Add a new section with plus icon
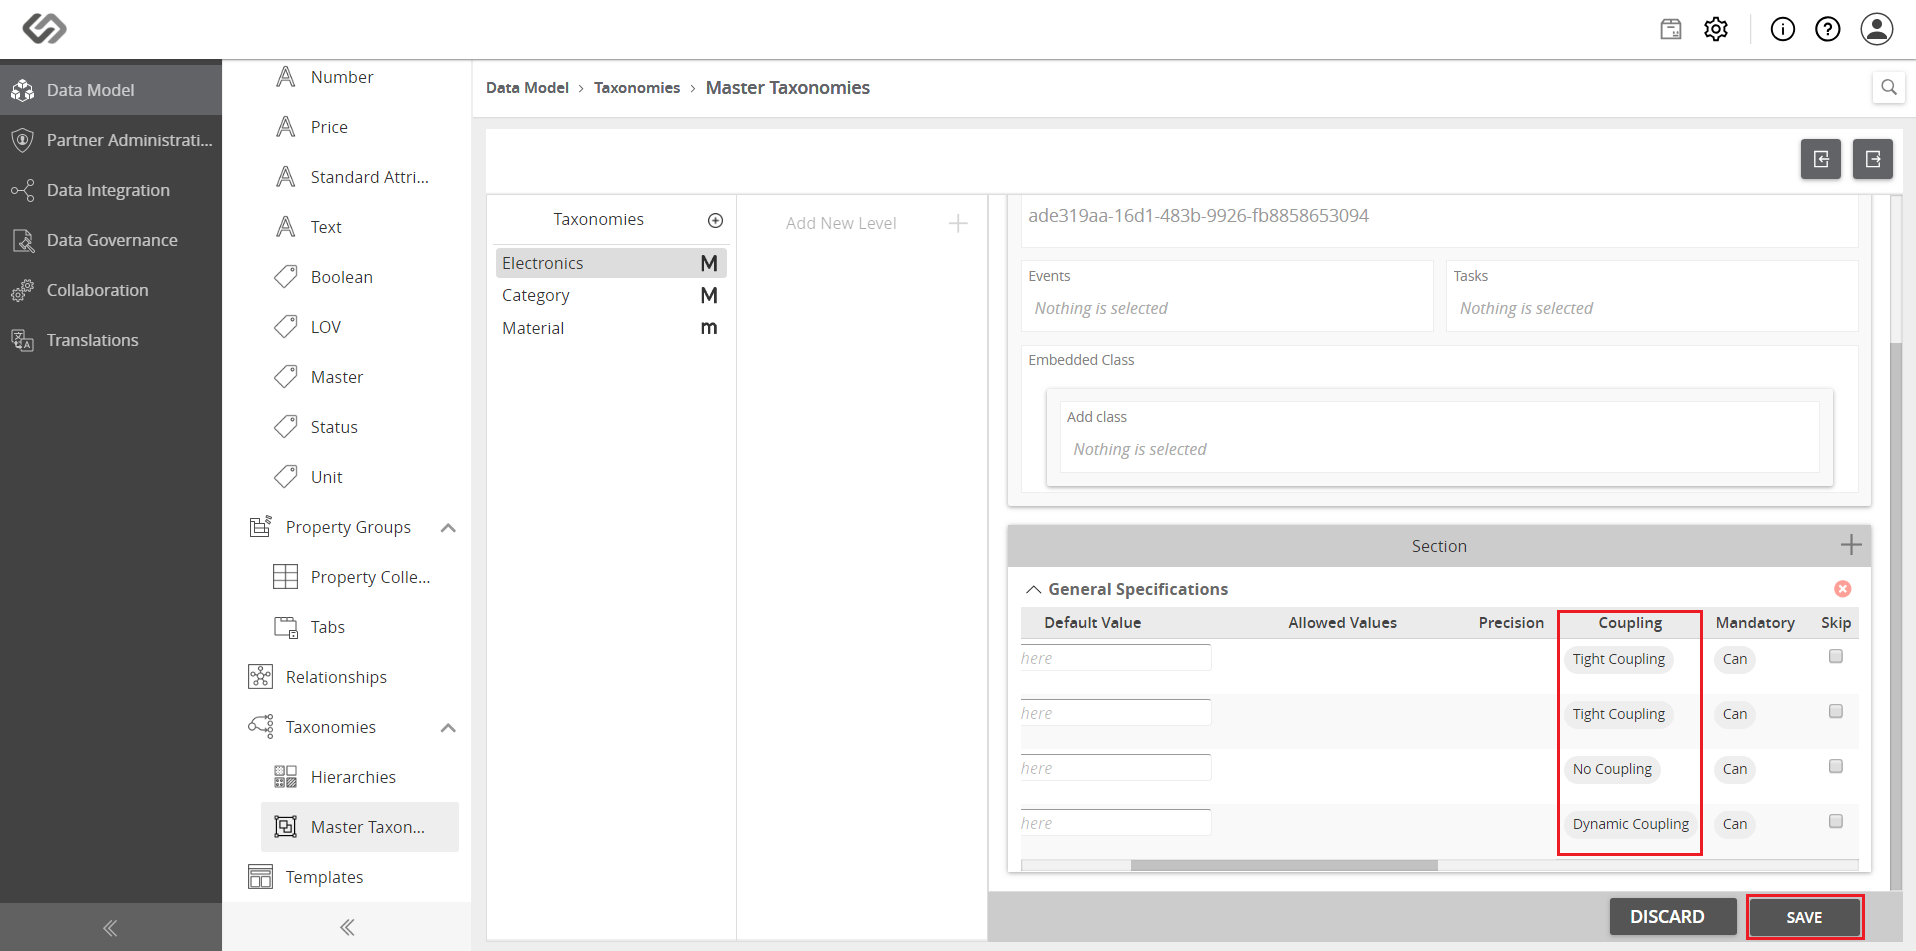 click(x=1851, y=545)
